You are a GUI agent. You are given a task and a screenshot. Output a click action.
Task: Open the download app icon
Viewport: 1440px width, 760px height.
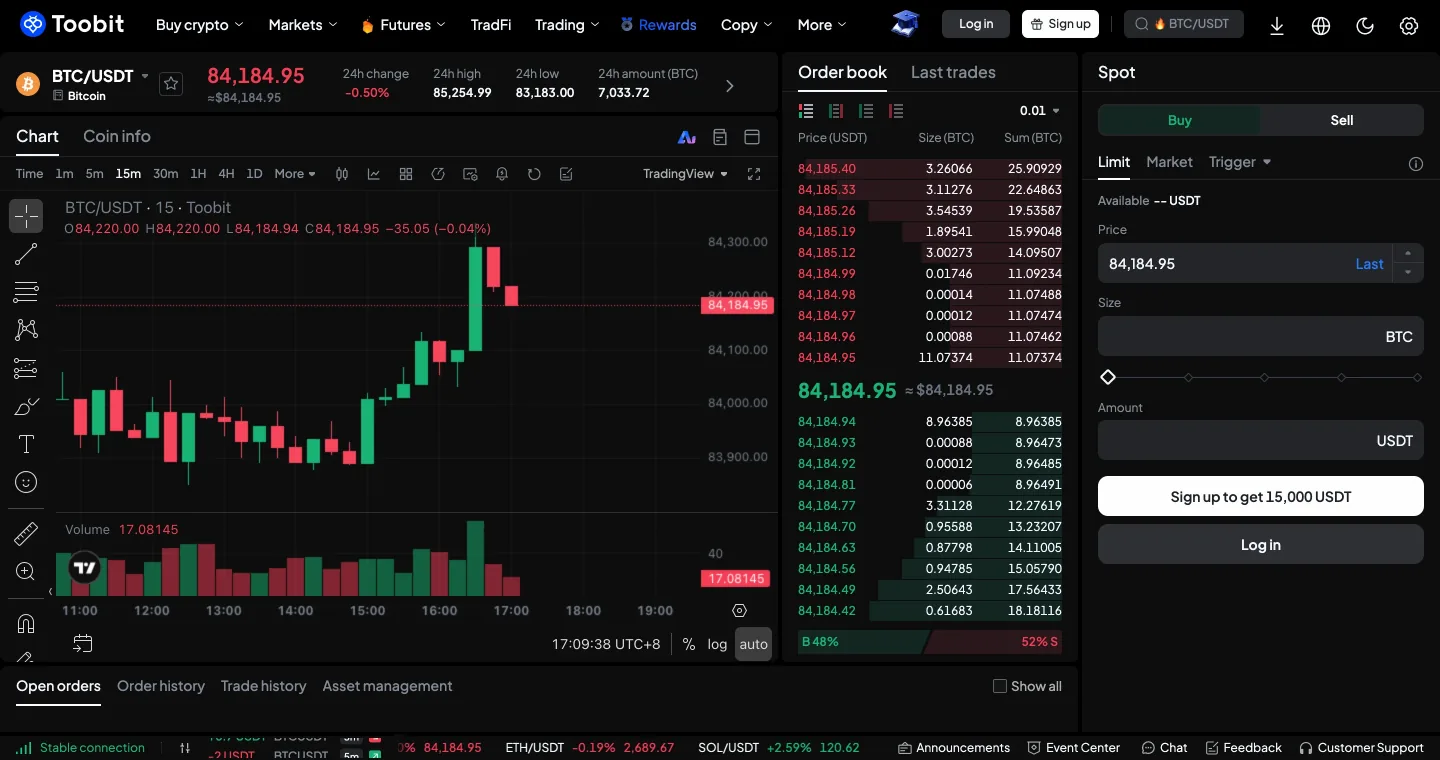[1276, 26]
